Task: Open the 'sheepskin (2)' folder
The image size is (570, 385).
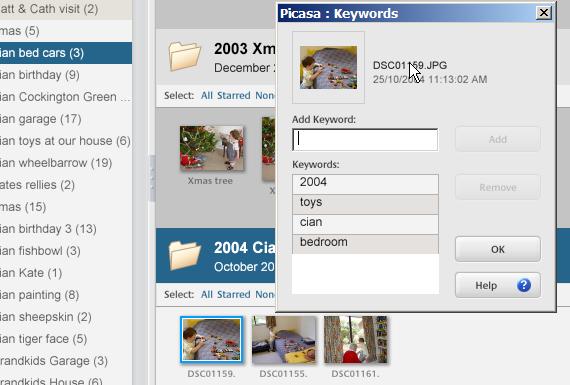Action: [66, 317]
